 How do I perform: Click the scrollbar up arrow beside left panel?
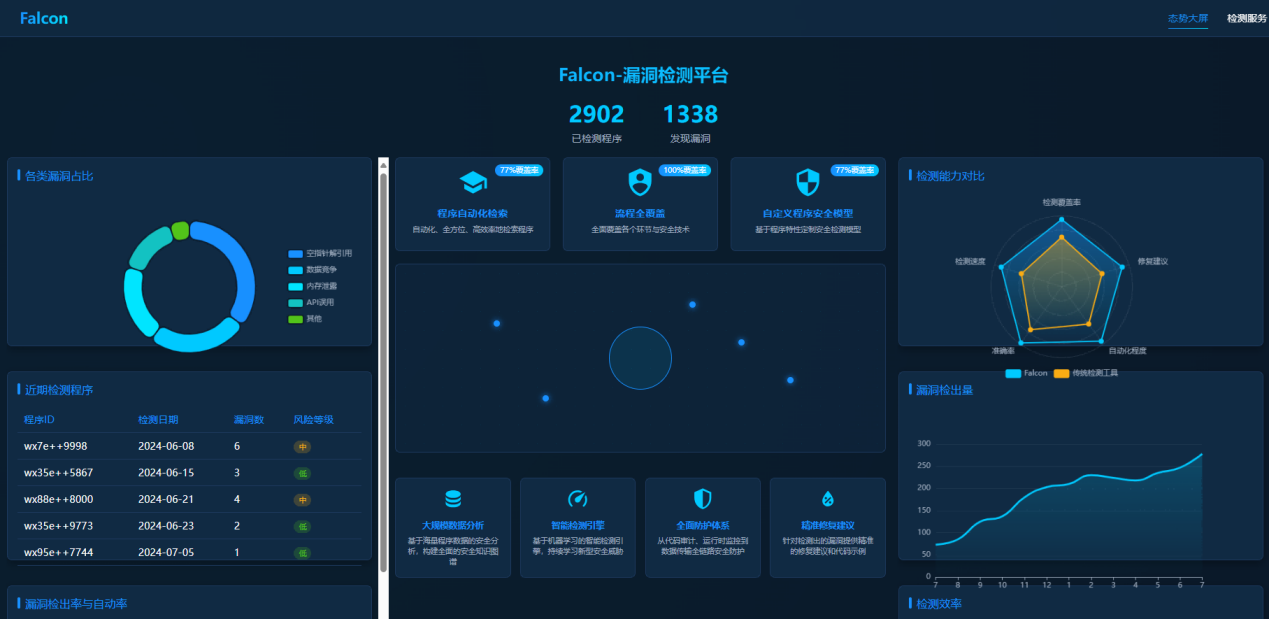click(383, 165)
